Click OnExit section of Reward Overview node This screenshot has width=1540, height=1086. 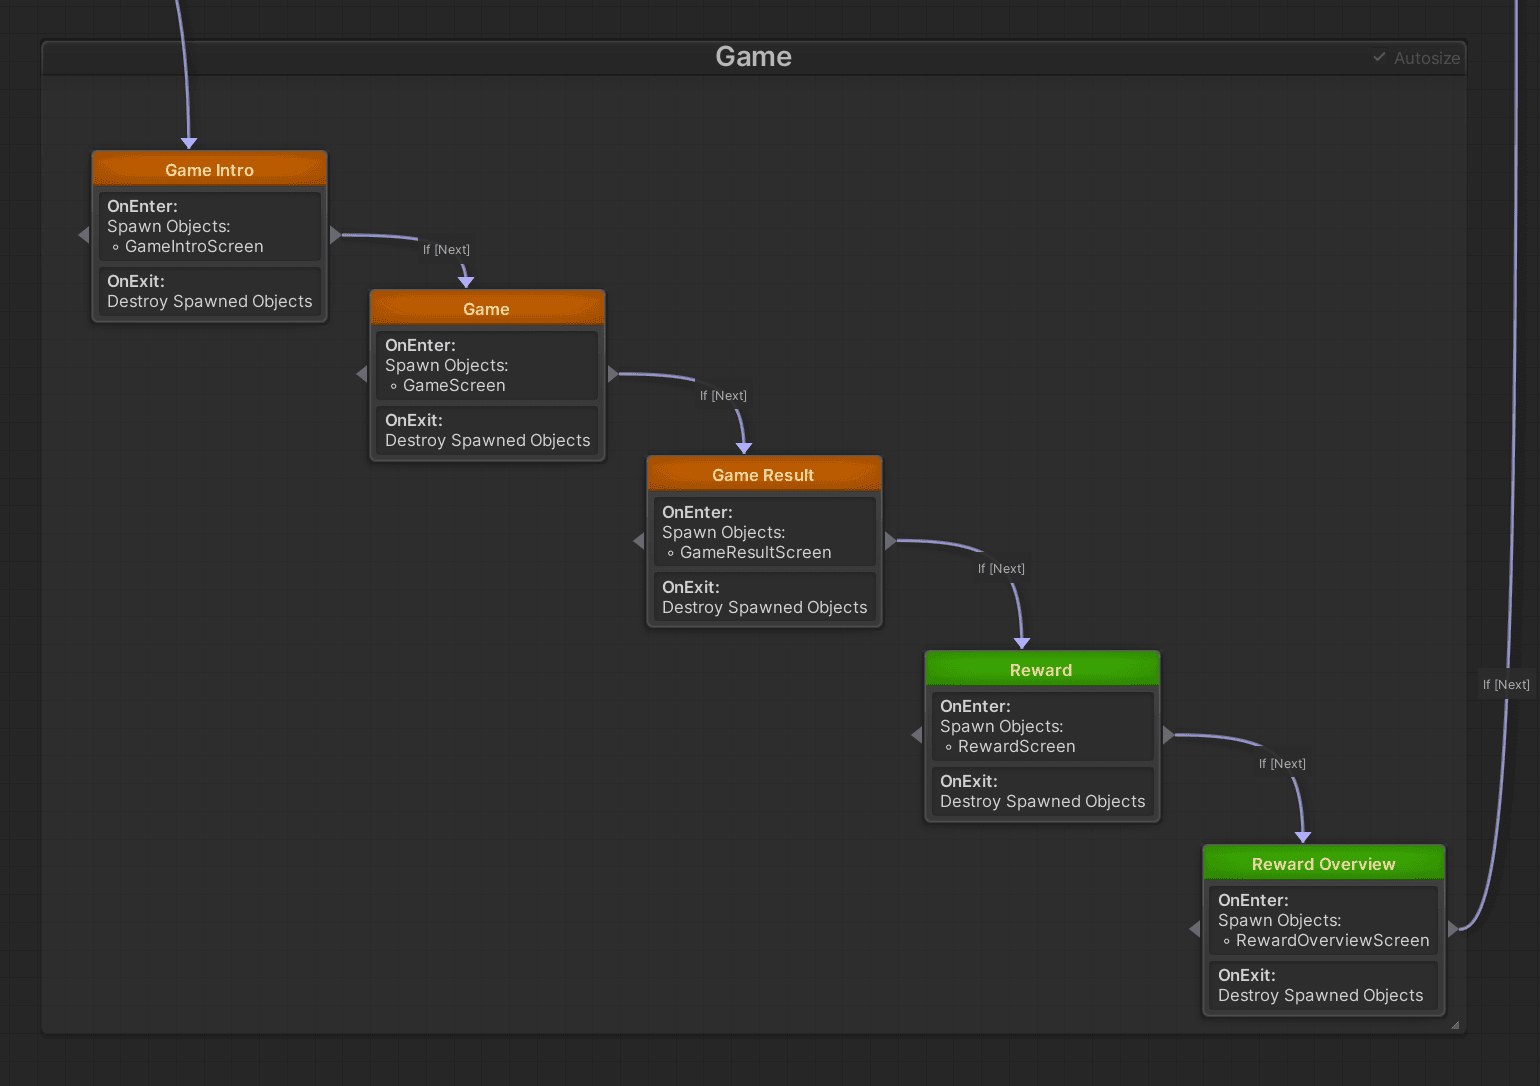pyautogui.click(x=1324, y=985)
